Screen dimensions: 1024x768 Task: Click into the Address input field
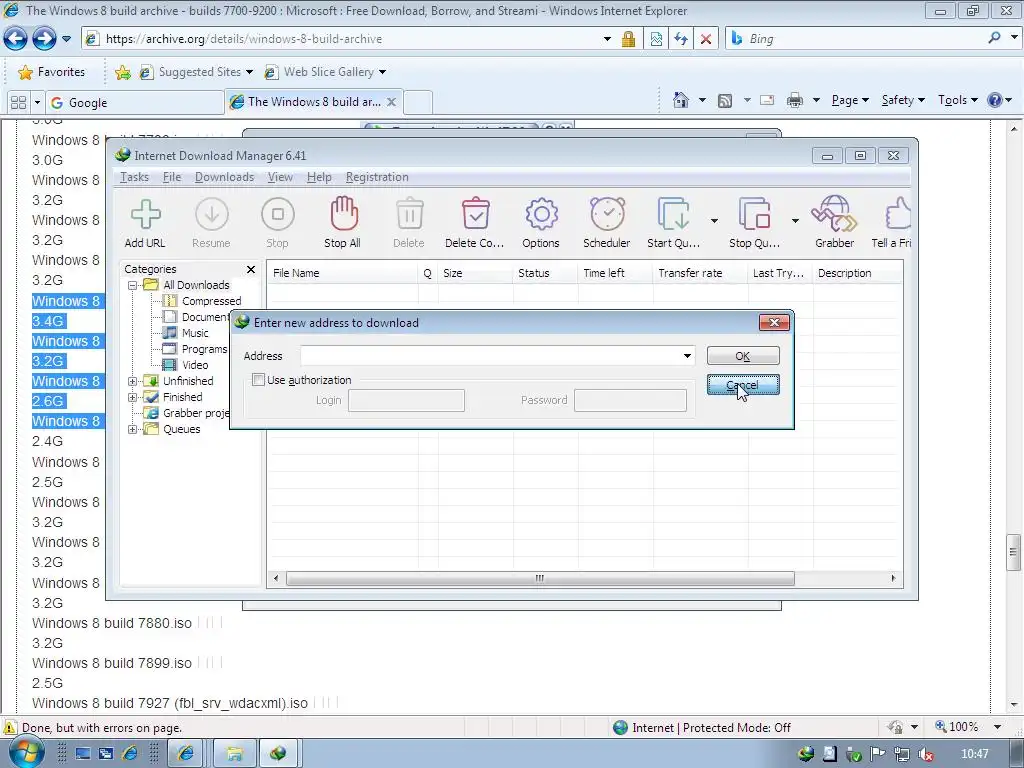pos(490,356)
